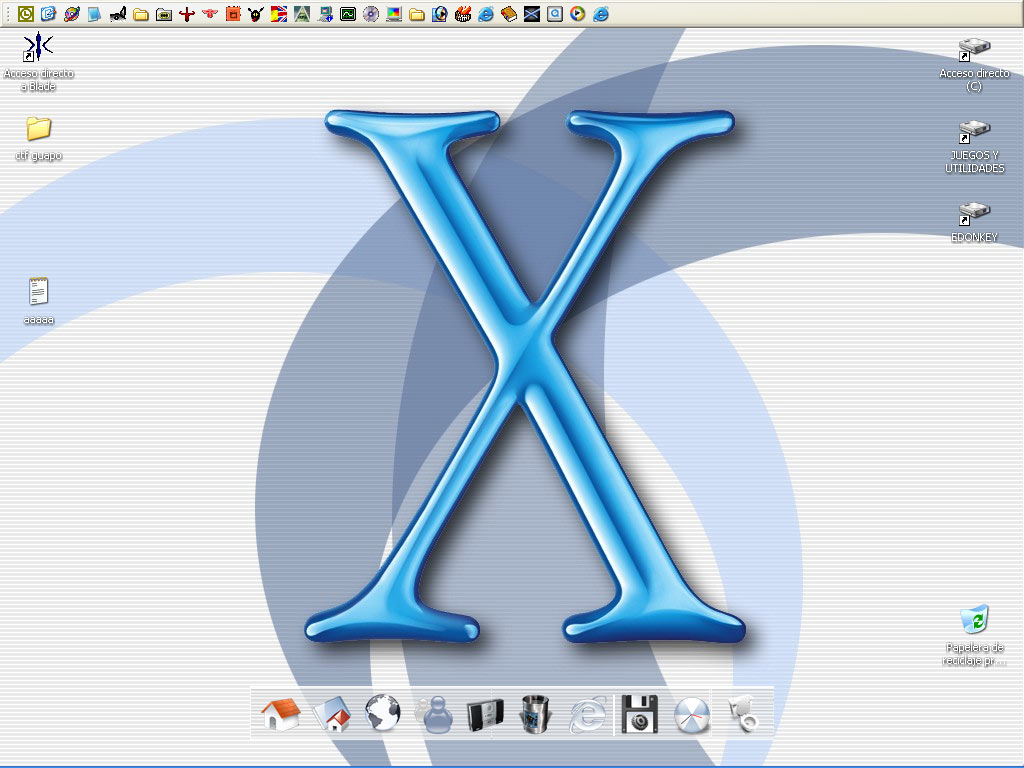Click the globe icon in the dock
1024x768 pixels.
click(x=383, y=714)
